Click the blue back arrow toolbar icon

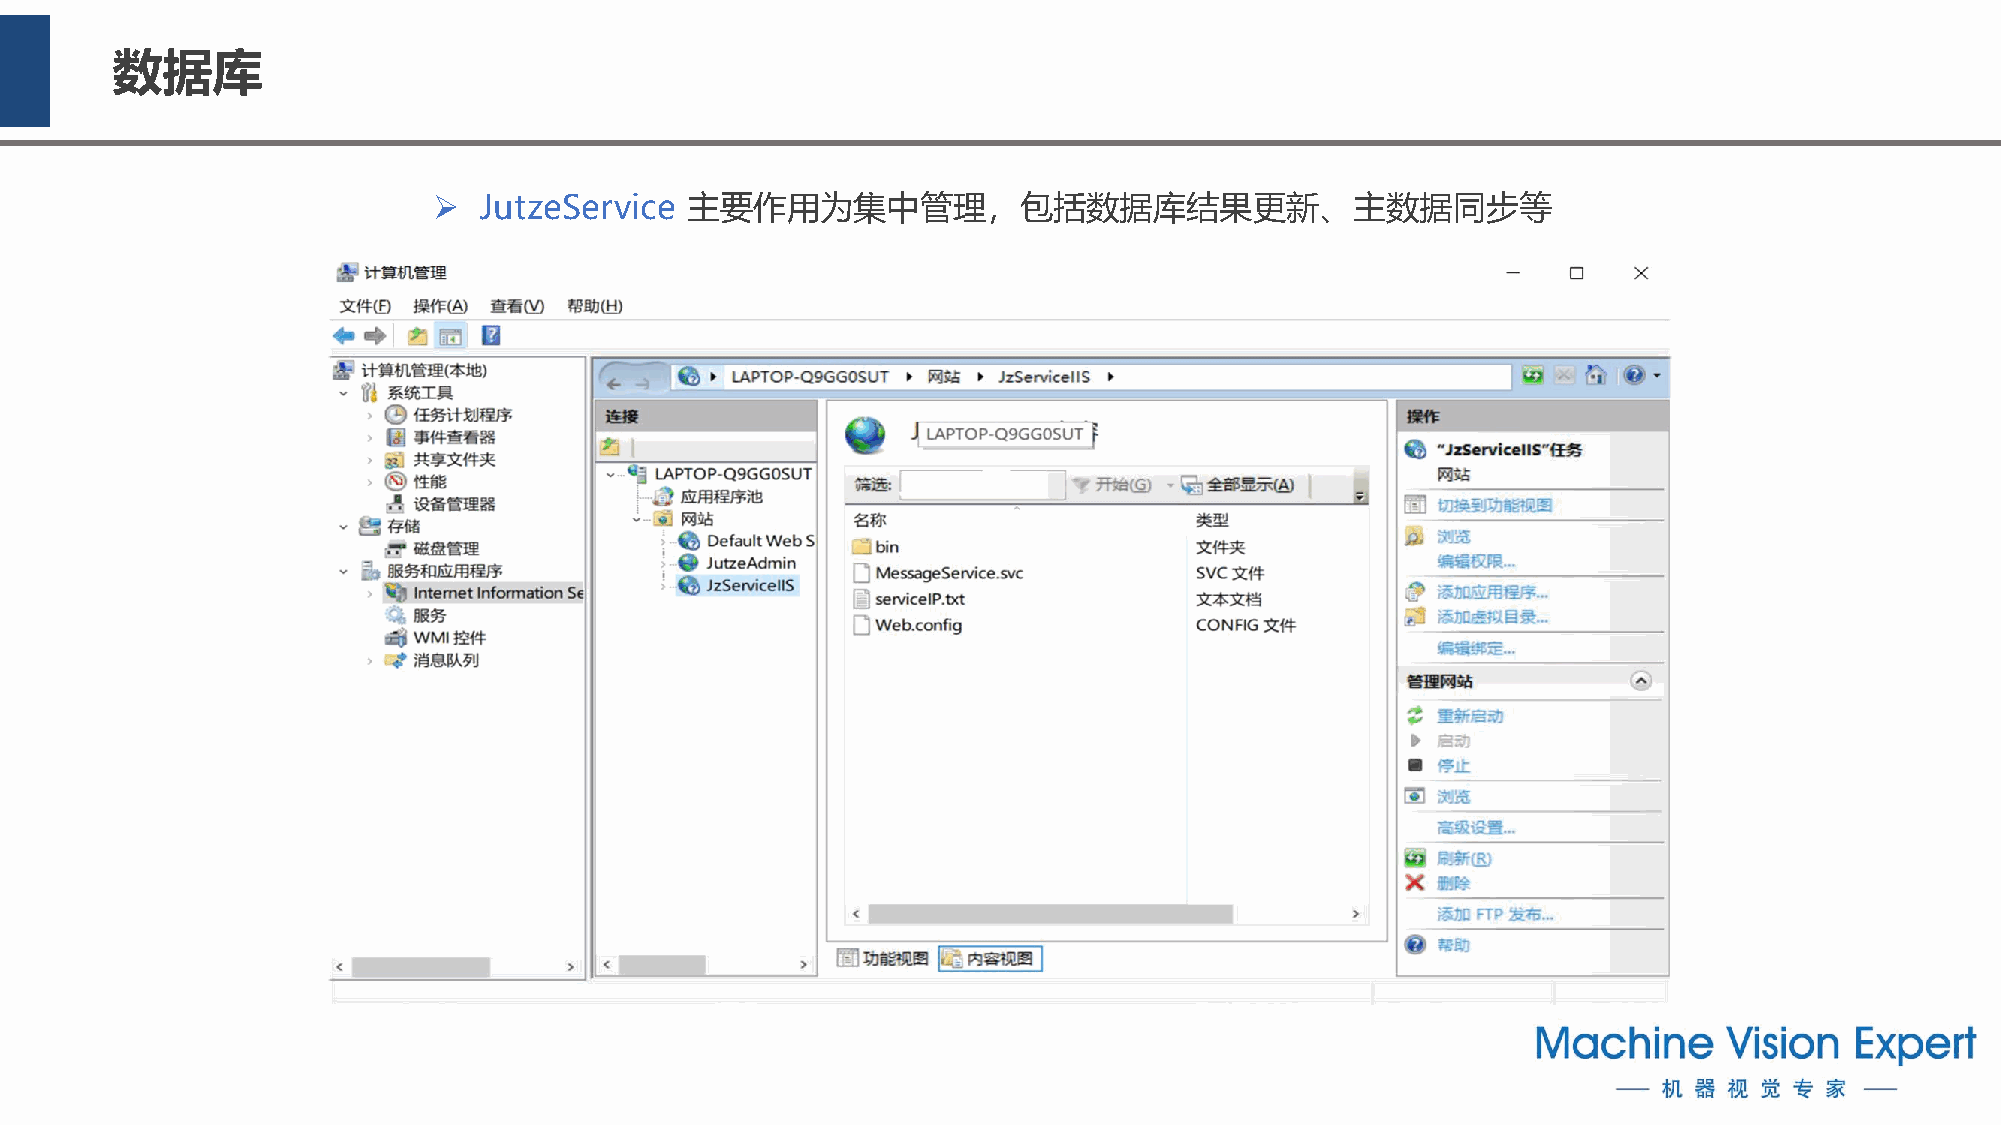pyautogui.click(x=344, y=336)
